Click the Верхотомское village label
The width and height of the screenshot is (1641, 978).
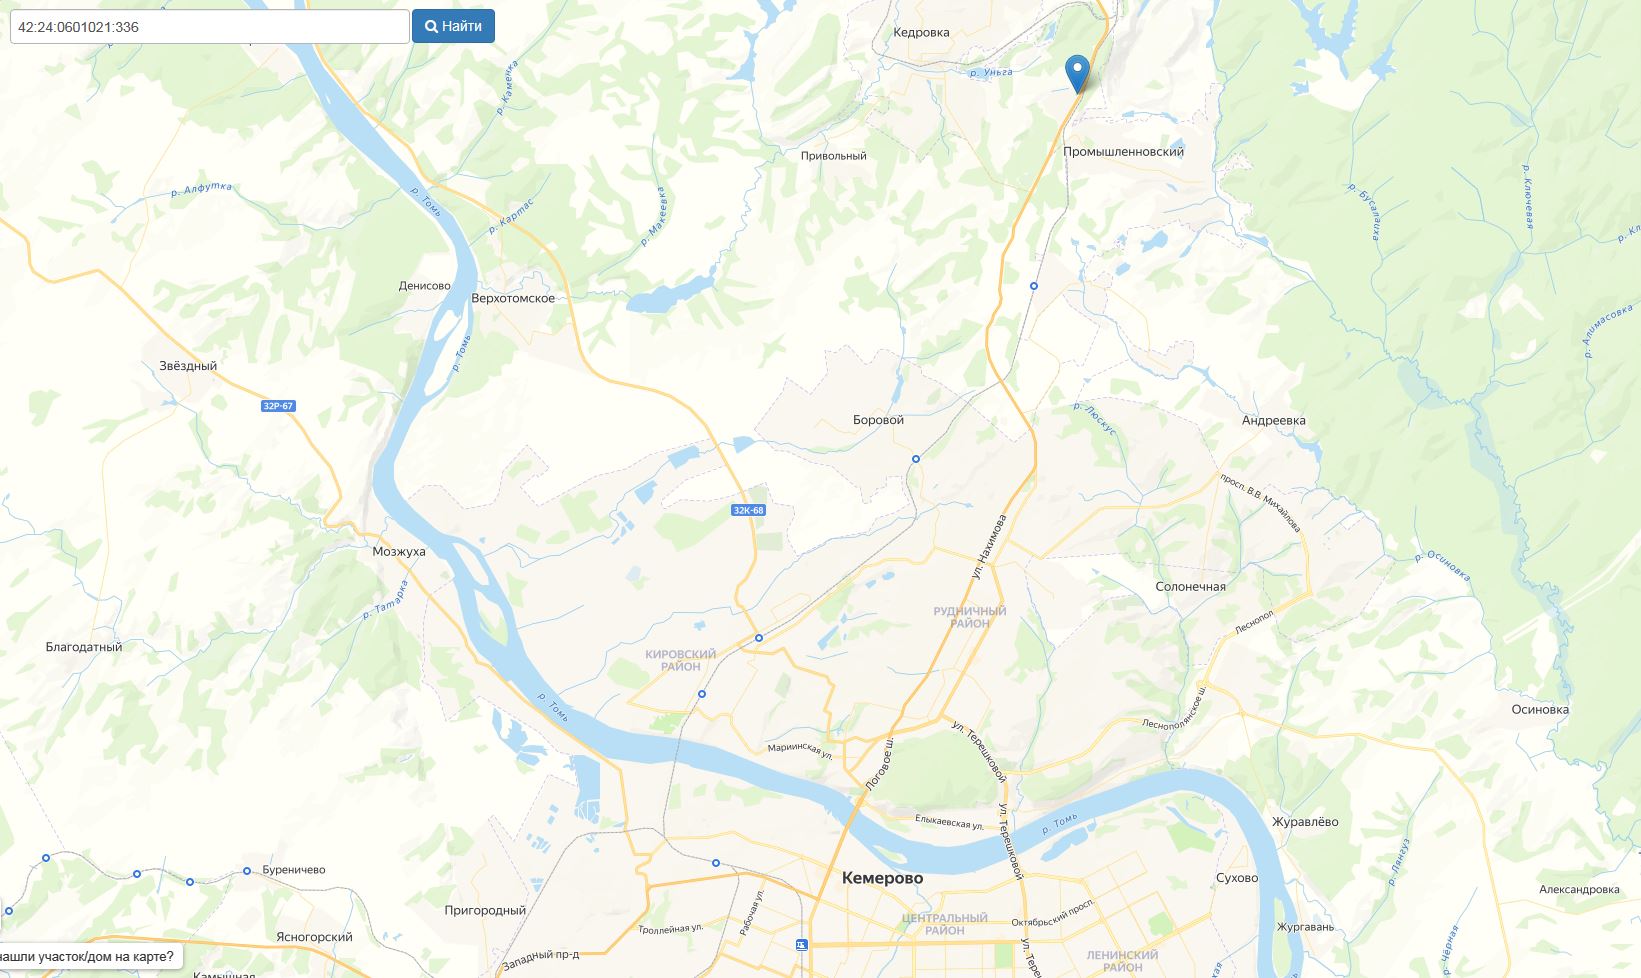pyautogui.click(x=512, y=298)
